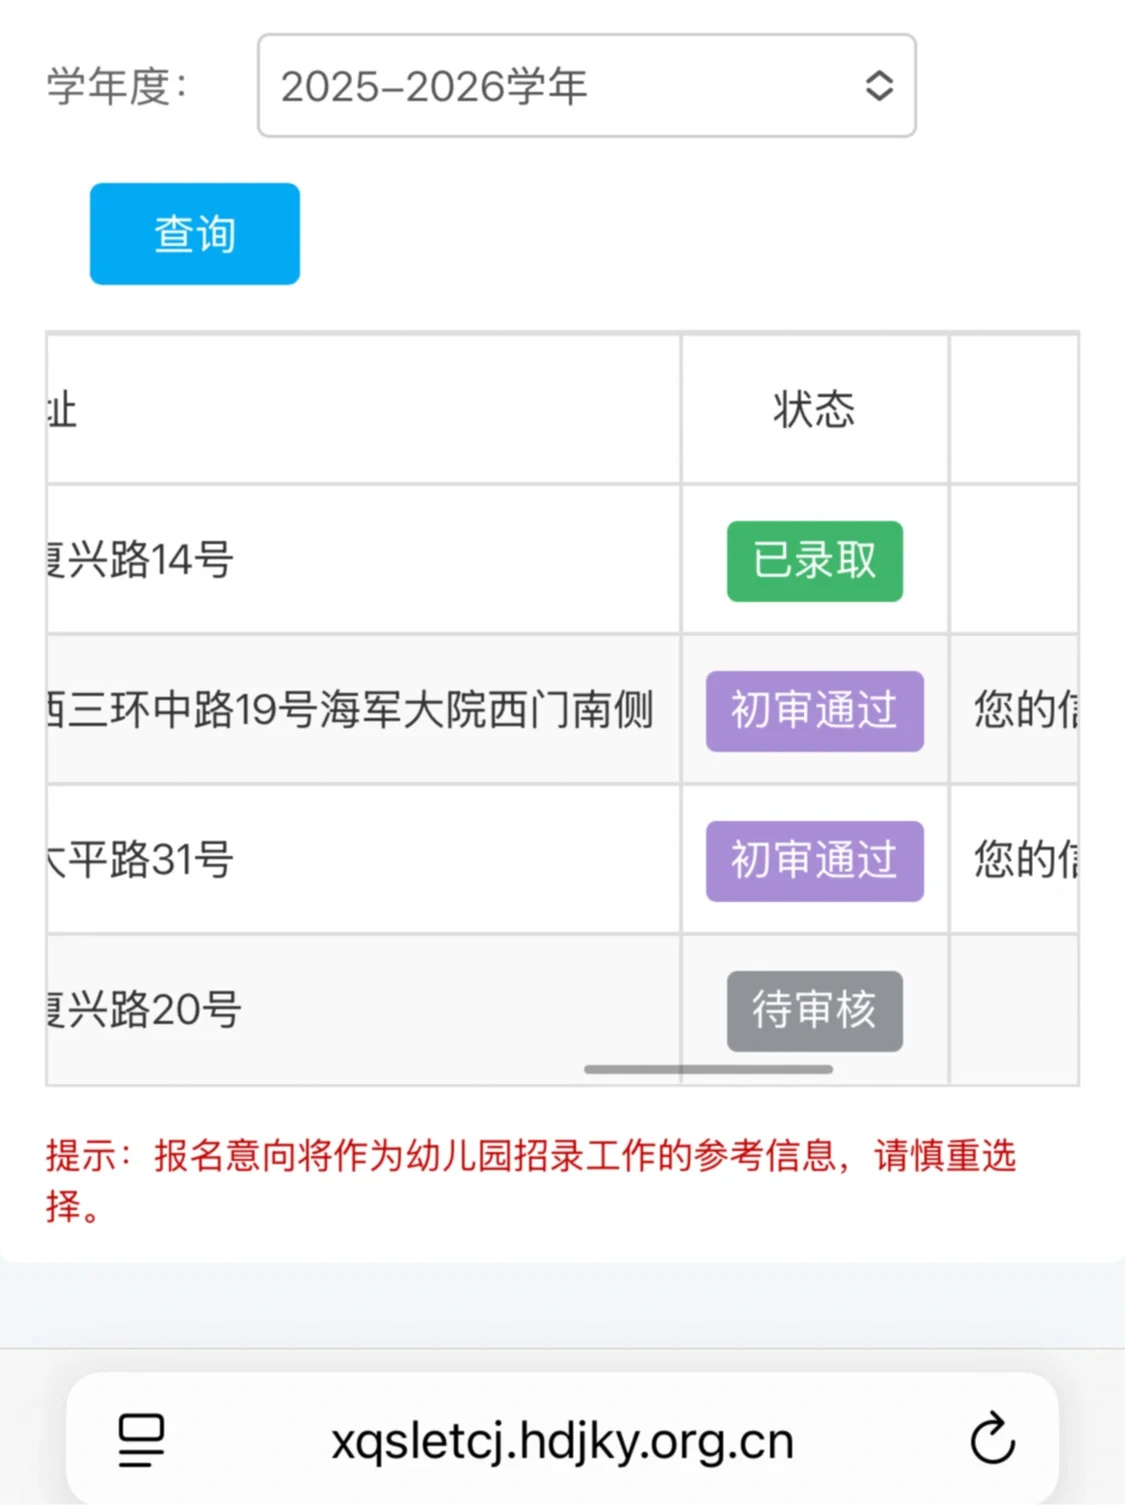Click the horizontal table scrollbar

(x=708, y=1069)
